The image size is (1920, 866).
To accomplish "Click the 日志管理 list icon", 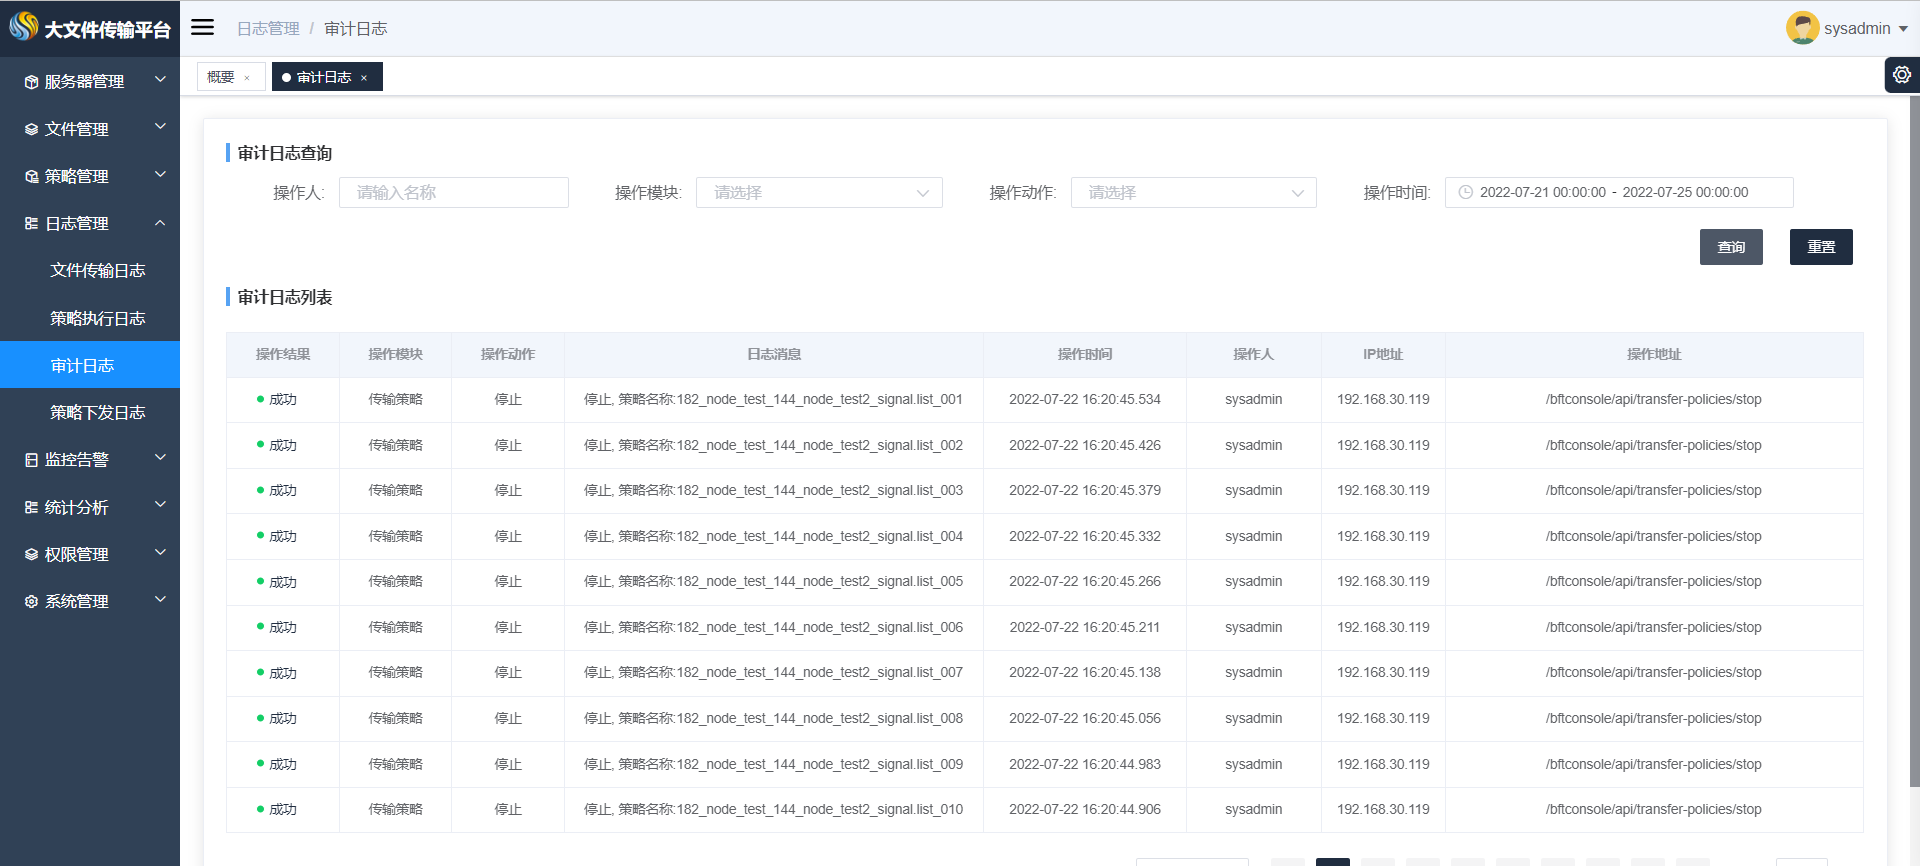I will click(x=31, y=223).
